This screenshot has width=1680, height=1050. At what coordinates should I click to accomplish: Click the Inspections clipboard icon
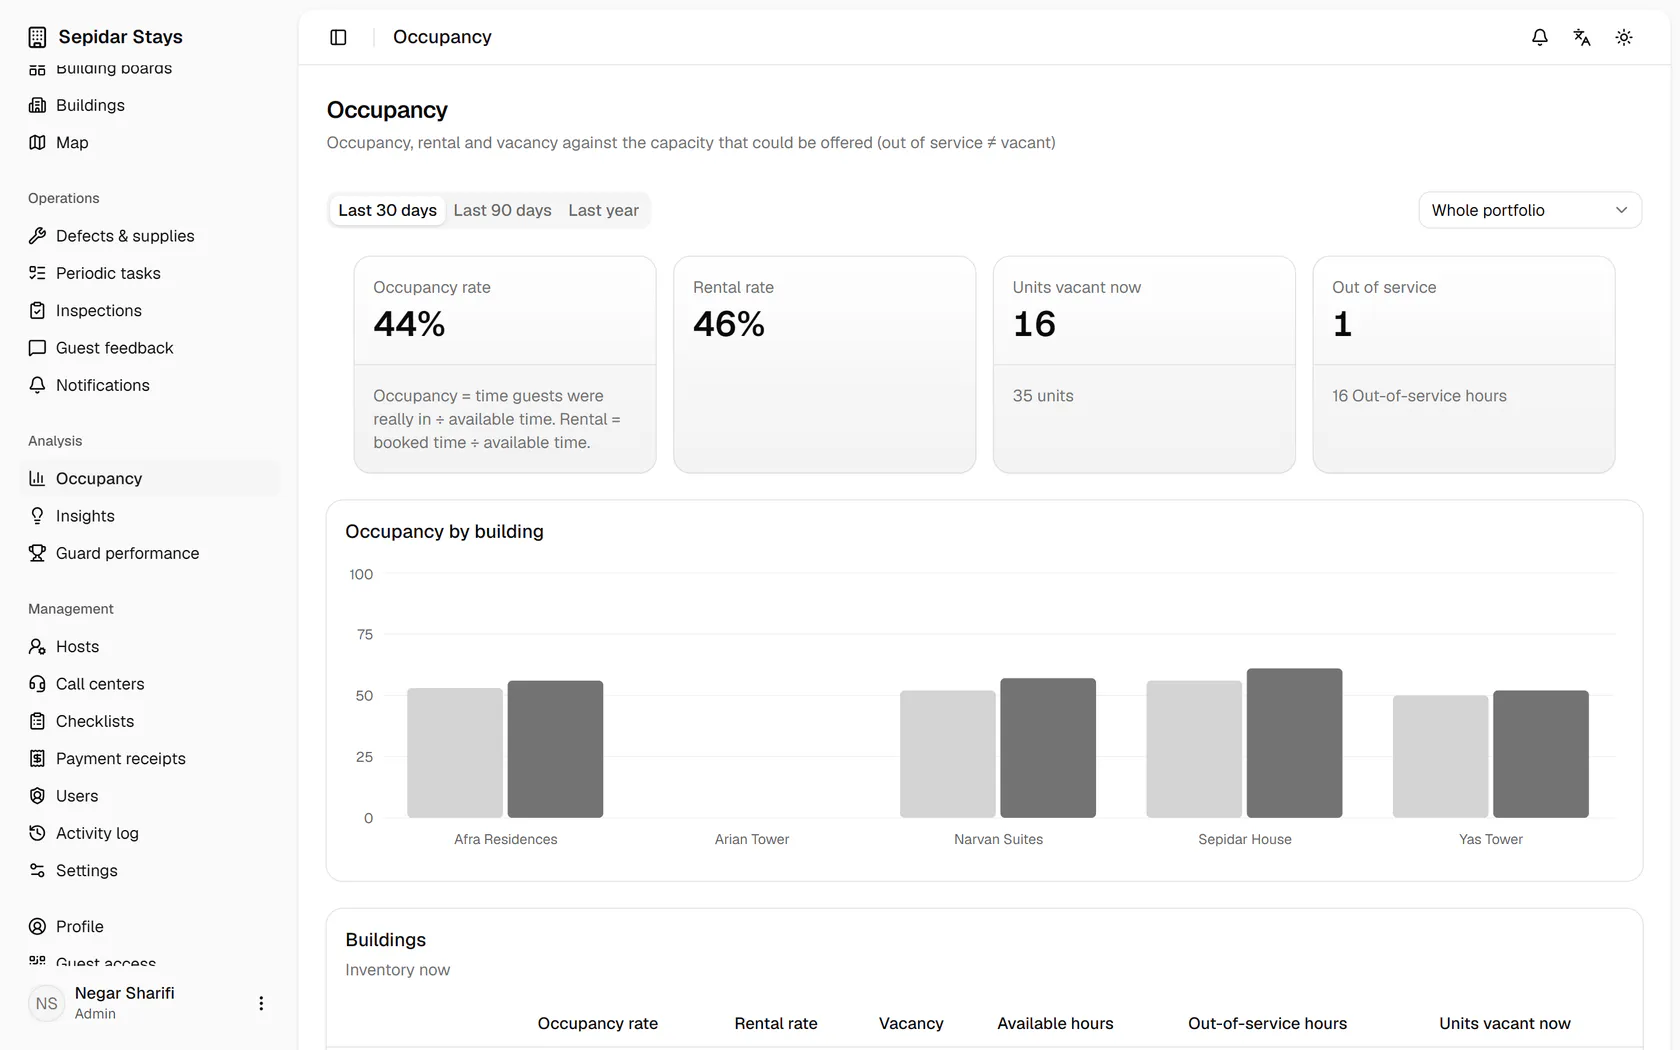[x=37, y=310]
